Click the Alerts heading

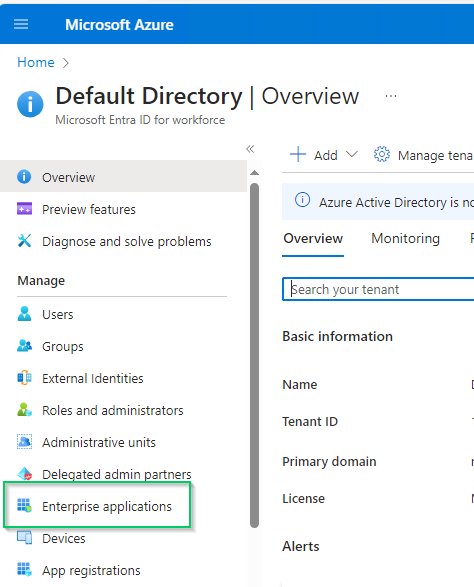301,547
